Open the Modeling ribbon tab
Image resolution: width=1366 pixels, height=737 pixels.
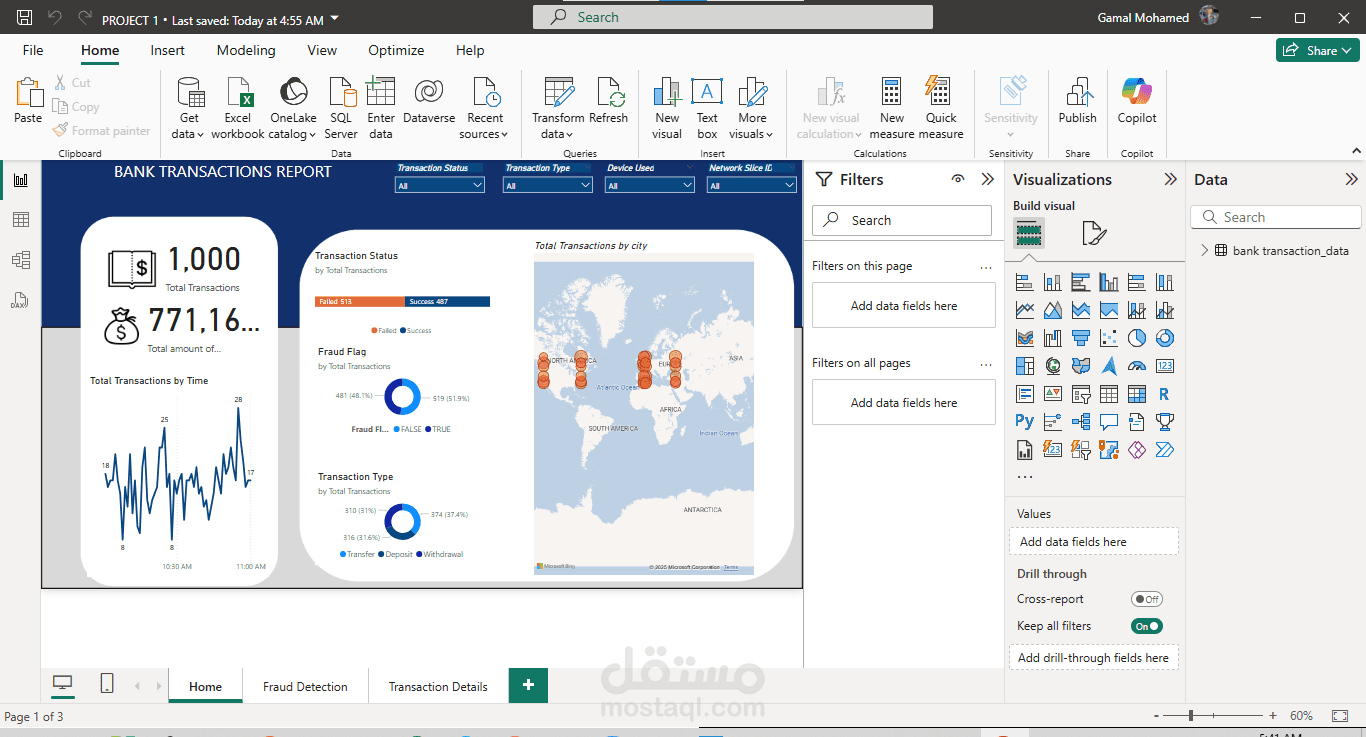coord(246,50)
